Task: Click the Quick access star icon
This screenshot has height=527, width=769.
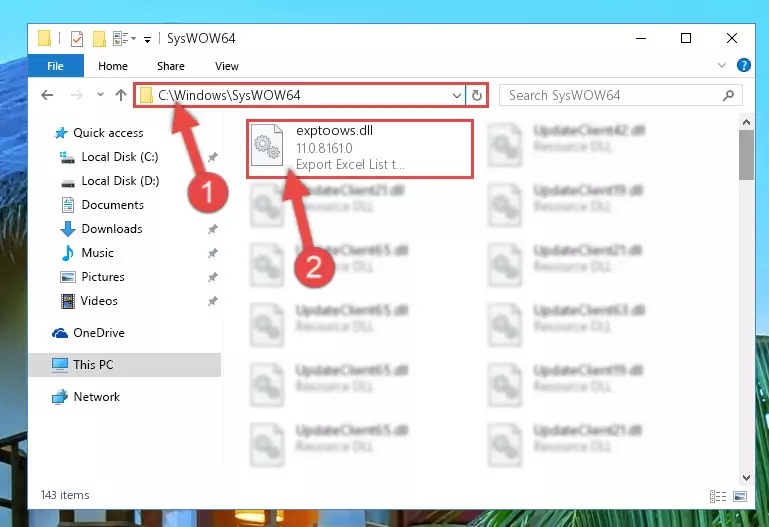Action: pos(61,133)
